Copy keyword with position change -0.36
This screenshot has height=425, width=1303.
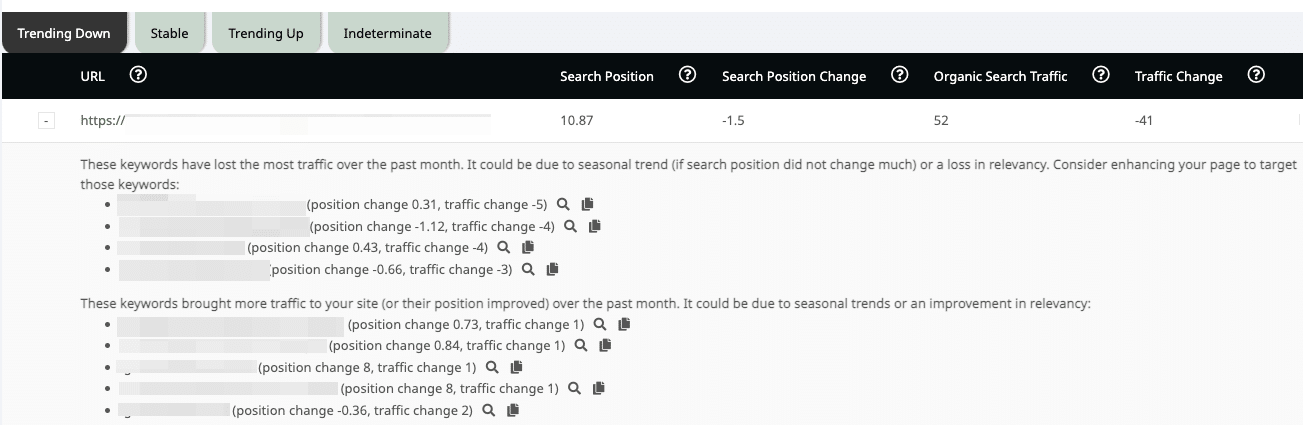513,410
